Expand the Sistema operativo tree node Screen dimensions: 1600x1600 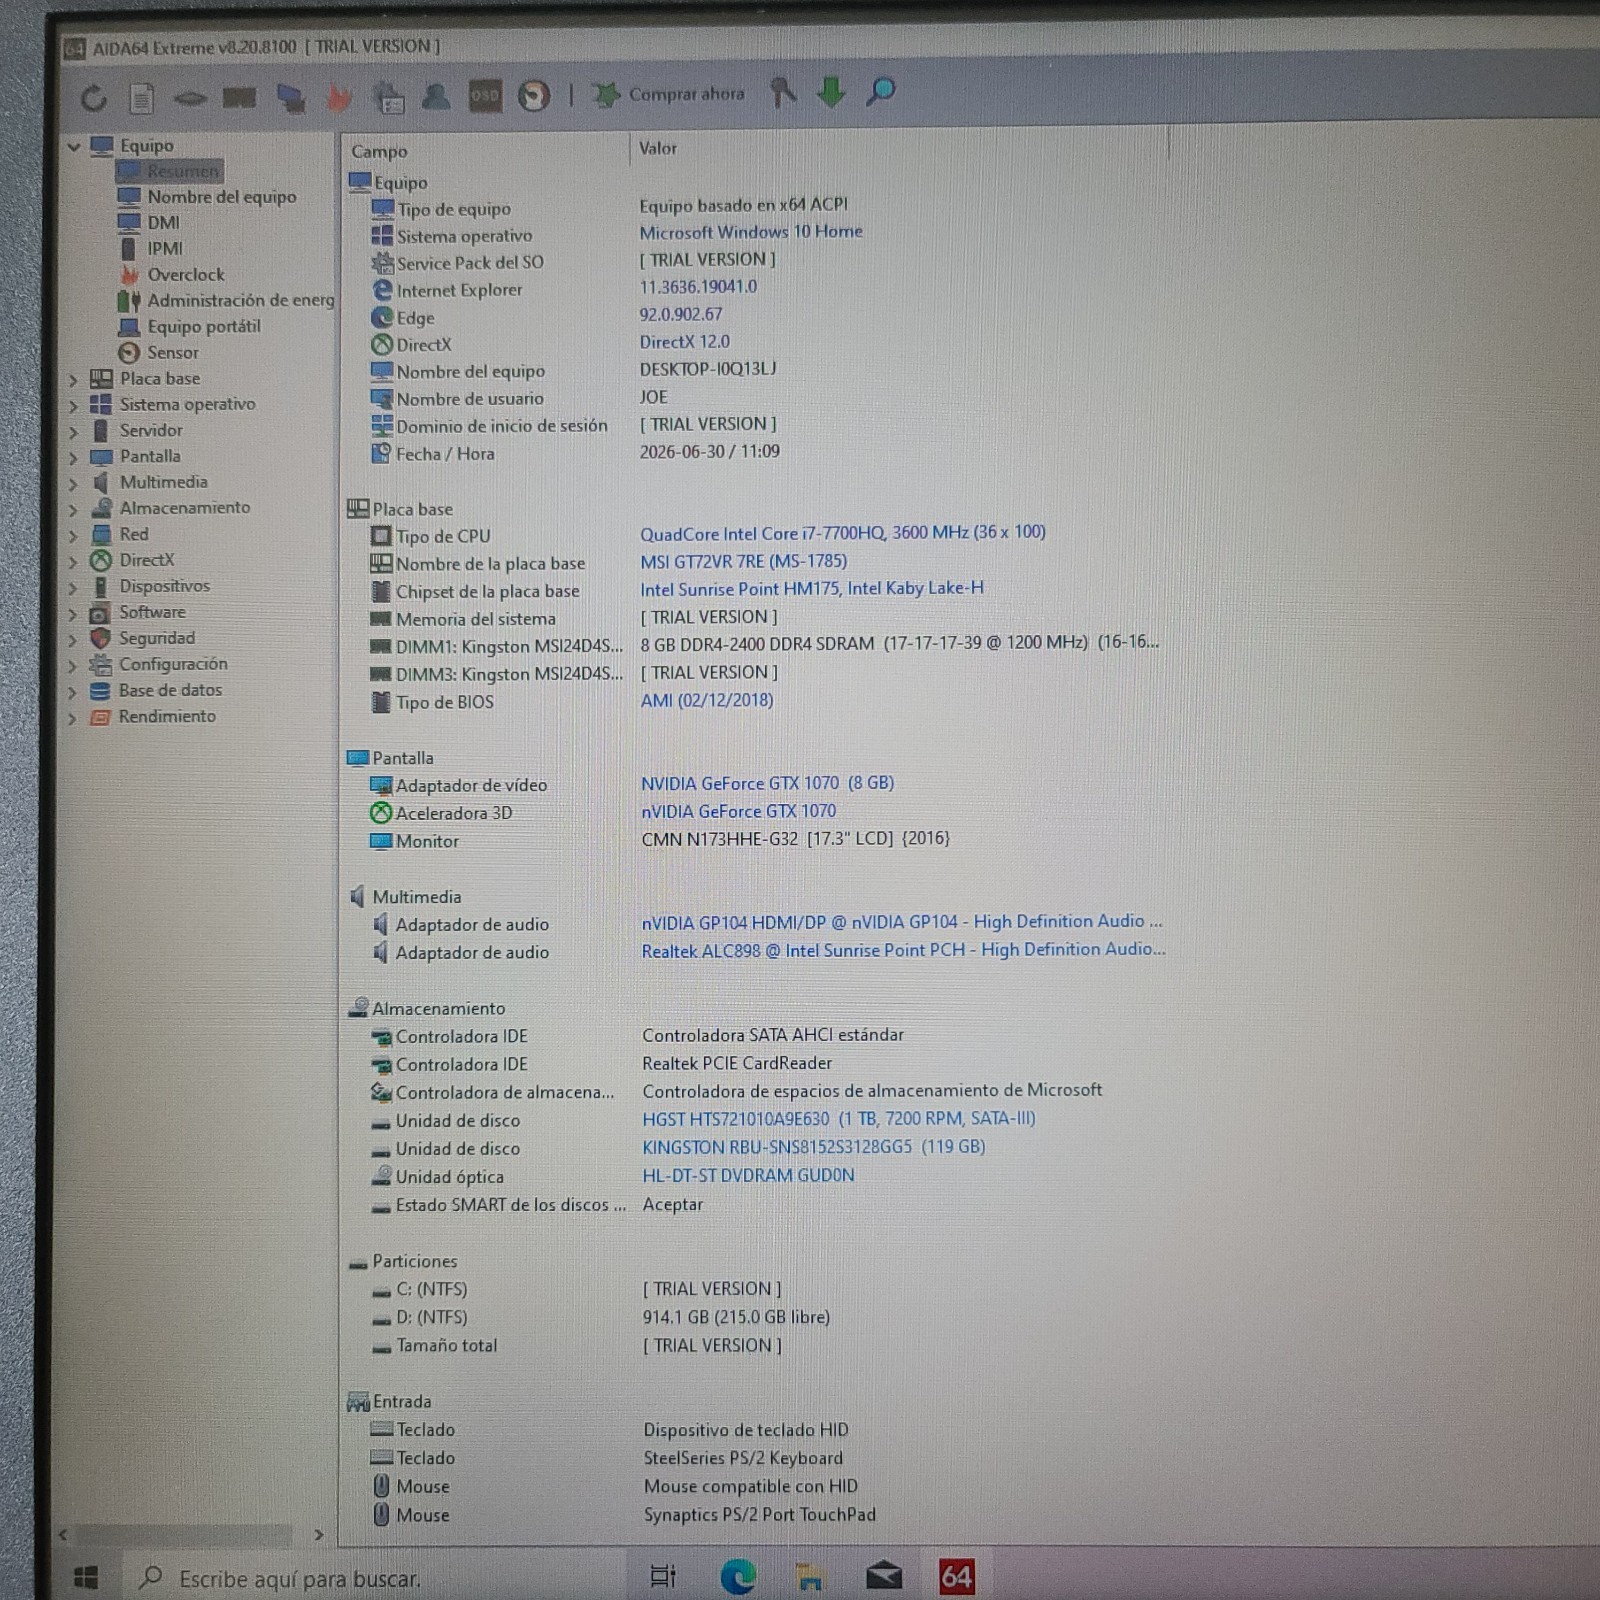pyautogui.click(x=73, y=406)
